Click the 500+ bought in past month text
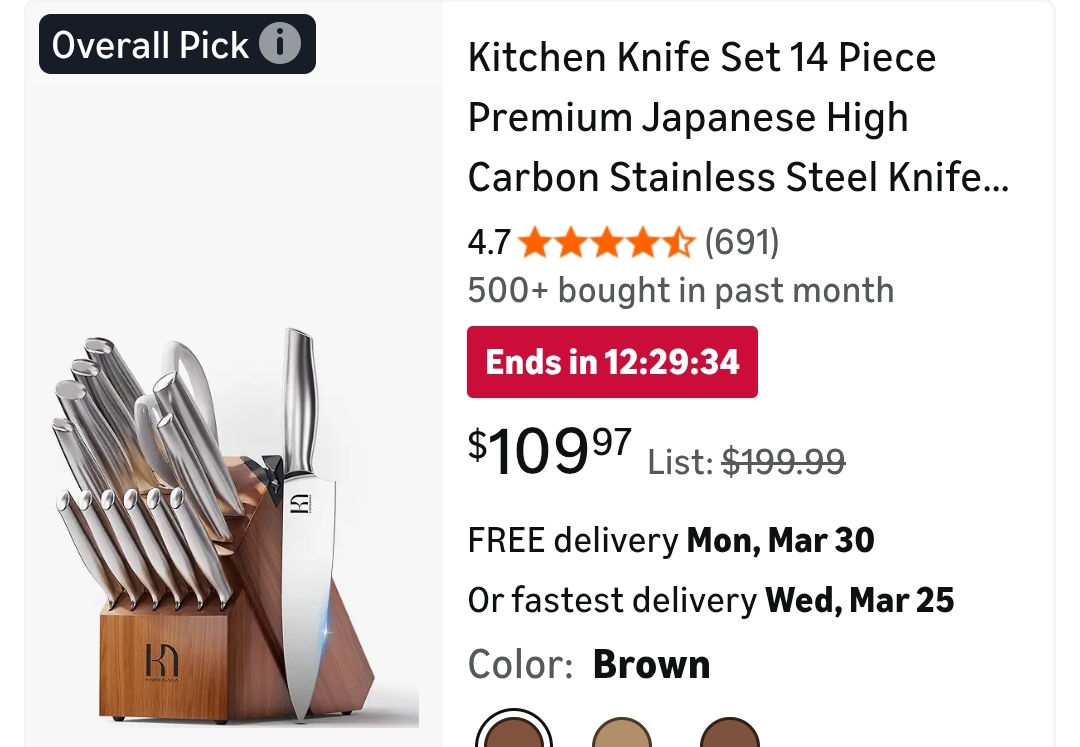This screenshot has width=1080, height=747. (680, 291)
